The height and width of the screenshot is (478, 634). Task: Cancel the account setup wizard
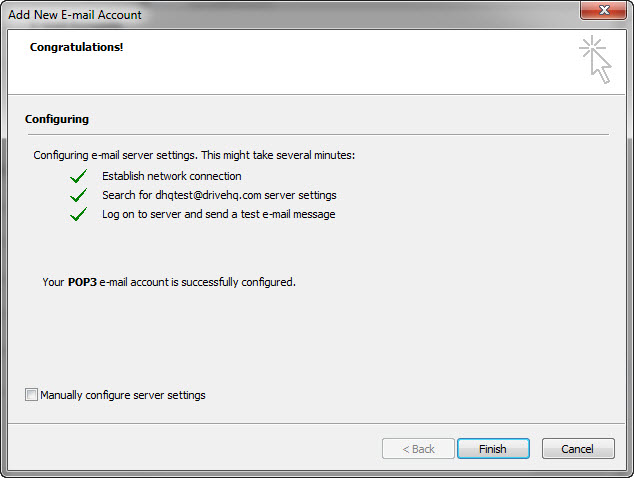pos(577,449)
